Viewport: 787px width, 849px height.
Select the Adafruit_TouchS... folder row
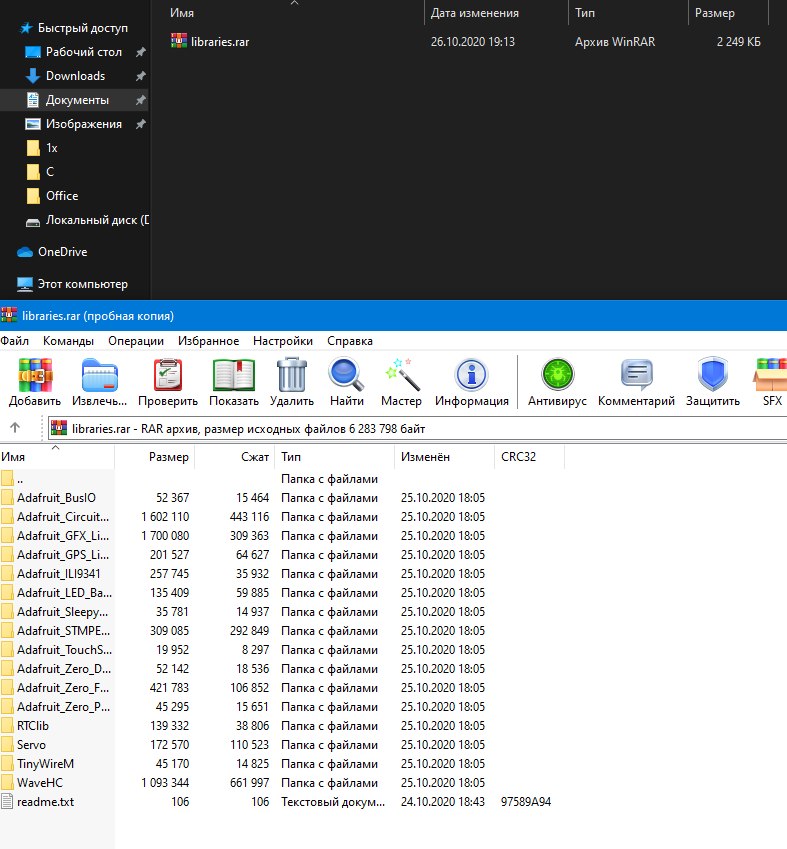click(x=282, y=650)
